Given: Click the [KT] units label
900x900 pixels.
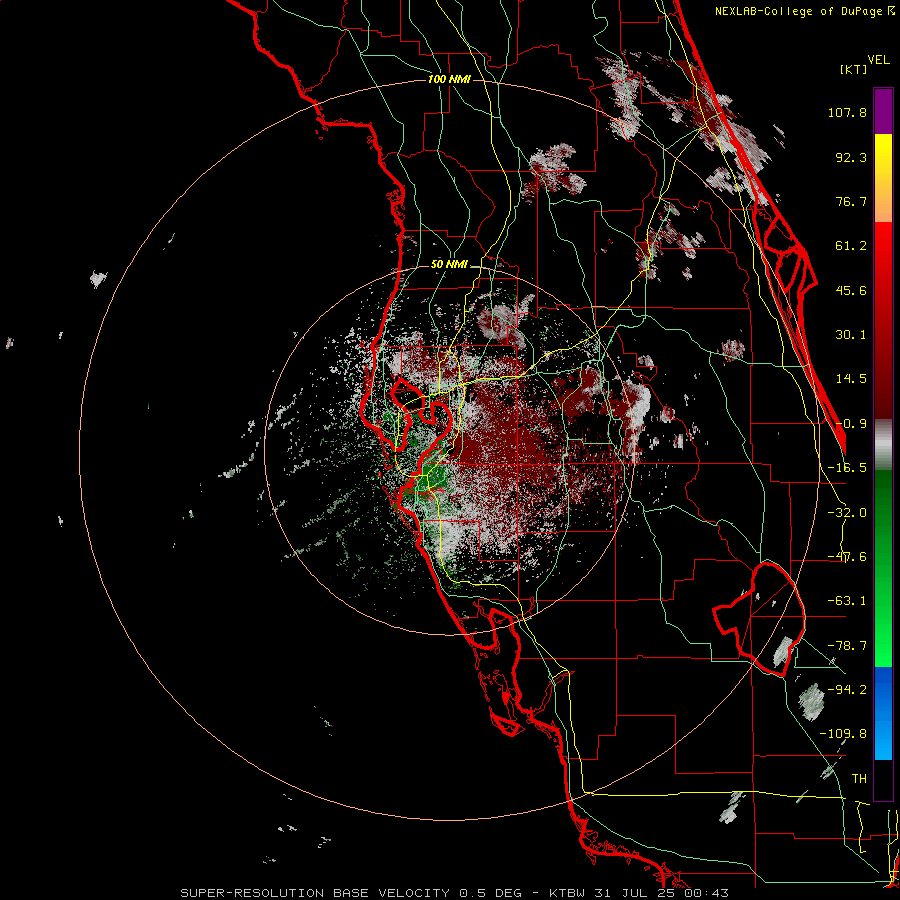Looking at the screenshot, I should point(854,69).
